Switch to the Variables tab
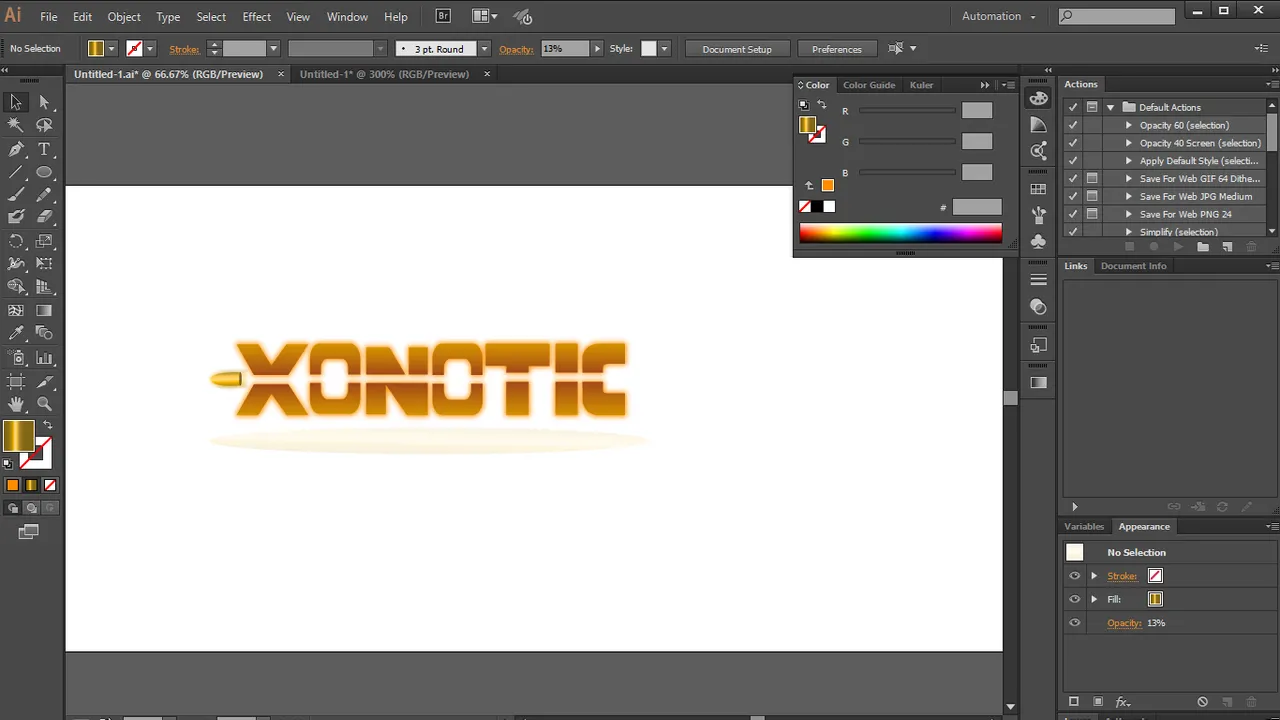Image resolution: width=1280 pixels, height=720 pixels. point(1084,526)
